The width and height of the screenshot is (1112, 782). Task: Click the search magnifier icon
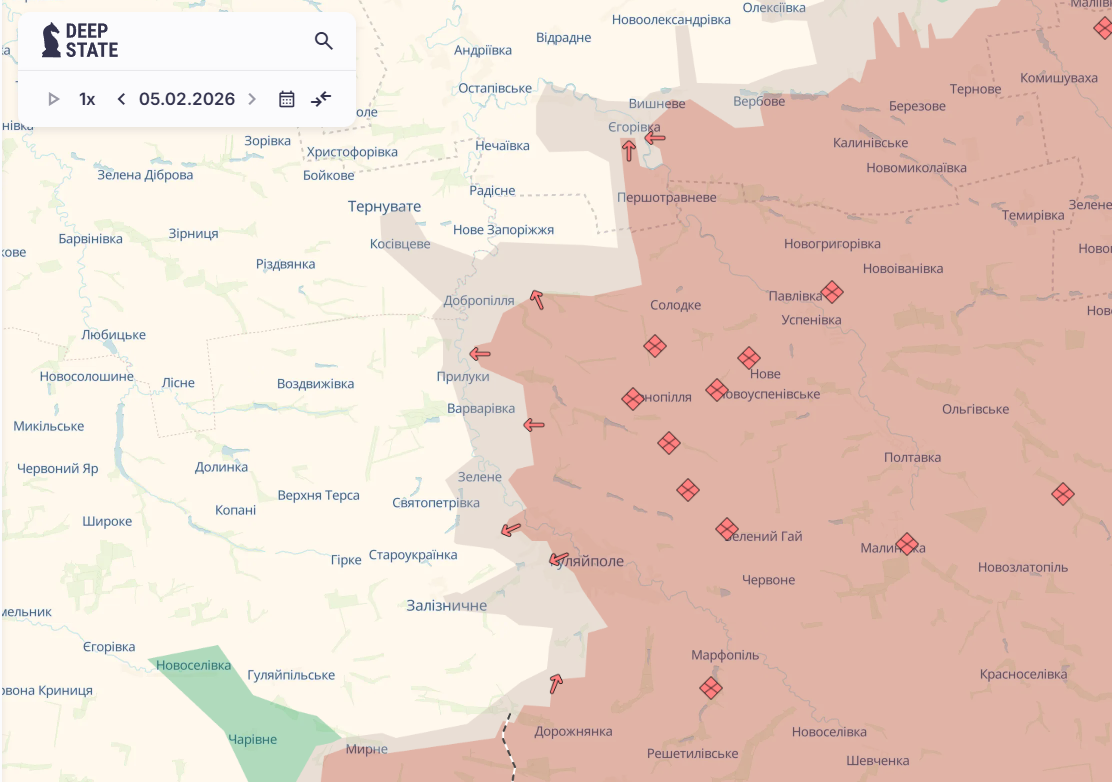(x=323, y=41)
